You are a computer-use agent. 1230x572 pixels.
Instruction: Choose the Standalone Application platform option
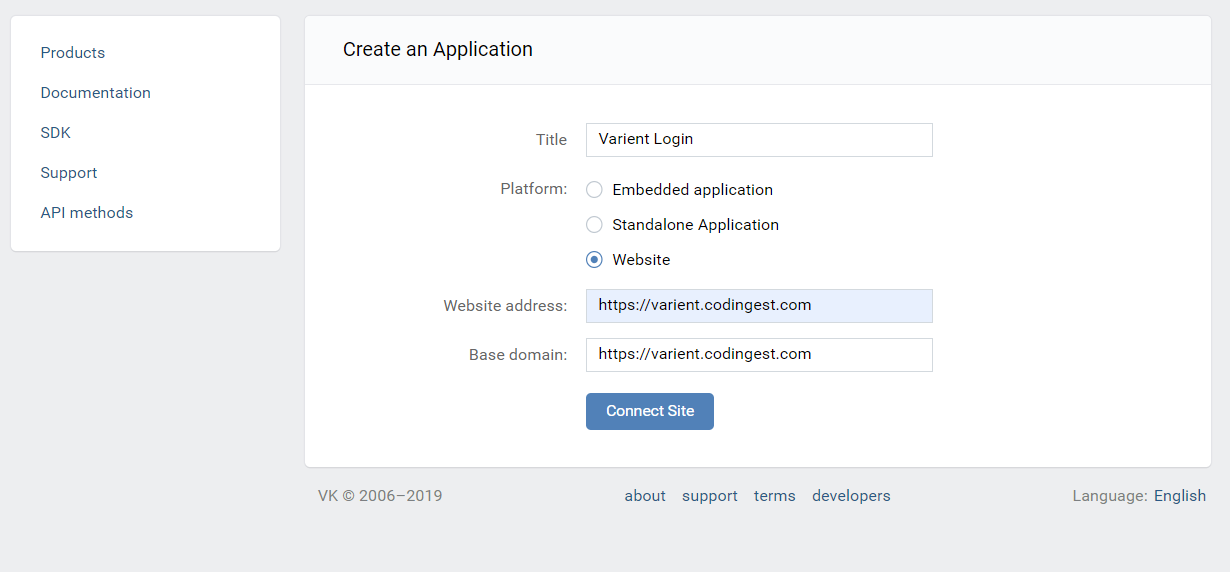click(x=594, y=225)
